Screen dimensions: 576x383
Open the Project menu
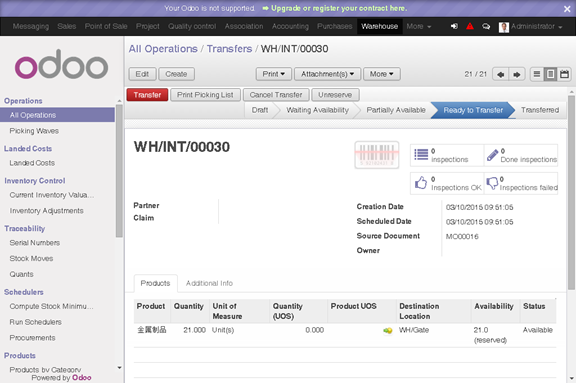(x=148, y=26)
